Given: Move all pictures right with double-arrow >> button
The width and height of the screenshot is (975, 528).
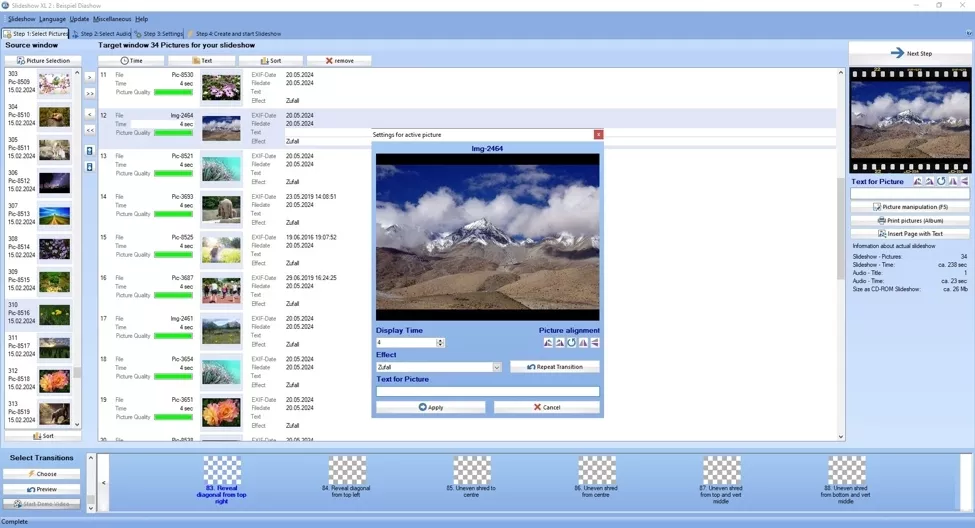Looking at the screenshot, I should [90, 93].
